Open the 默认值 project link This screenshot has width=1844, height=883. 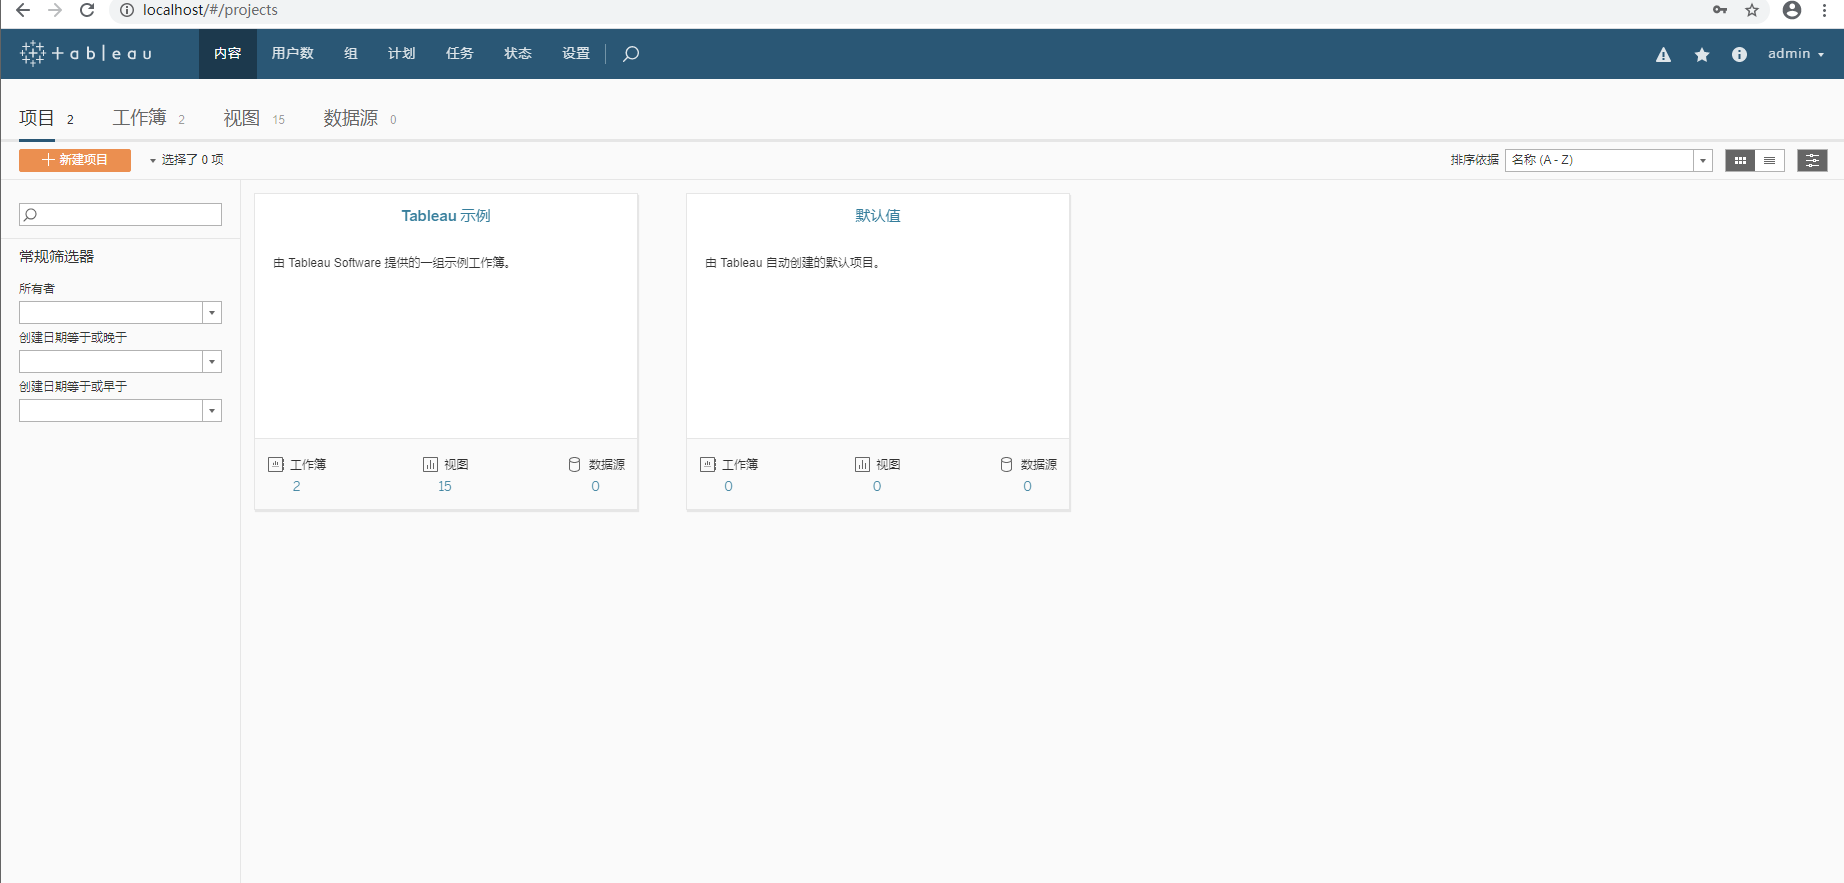(878, 216)
